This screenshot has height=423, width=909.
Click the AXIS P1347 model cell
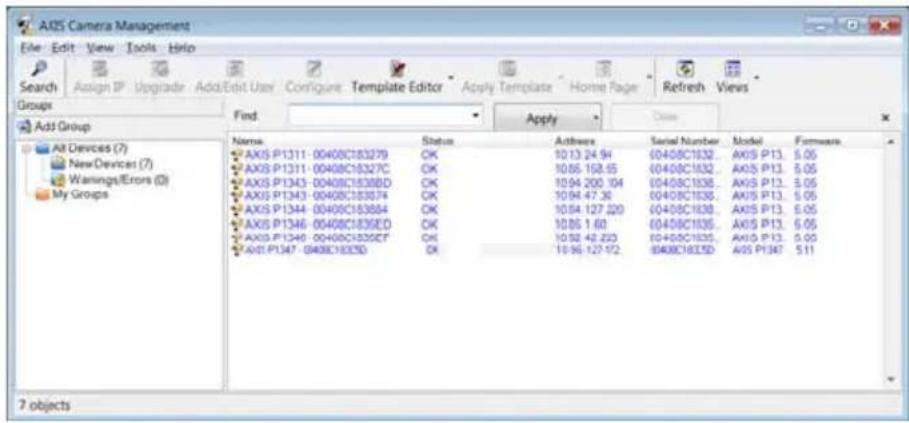pos(759,250)
